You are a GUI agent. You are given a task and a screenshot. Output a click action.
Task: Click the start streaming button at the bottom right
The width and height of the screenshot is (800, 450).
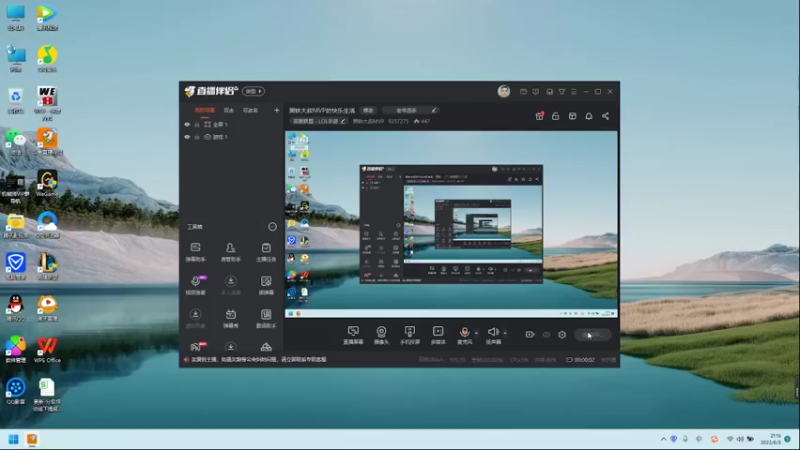tap(592, 335)
